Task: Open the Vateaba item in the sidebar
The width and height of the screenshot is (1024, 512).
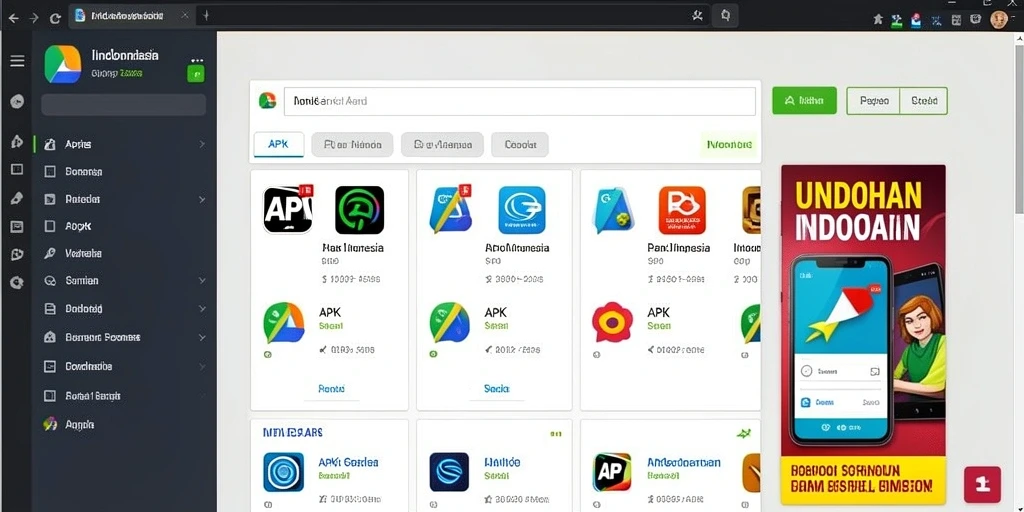Action: click(84, 253)
